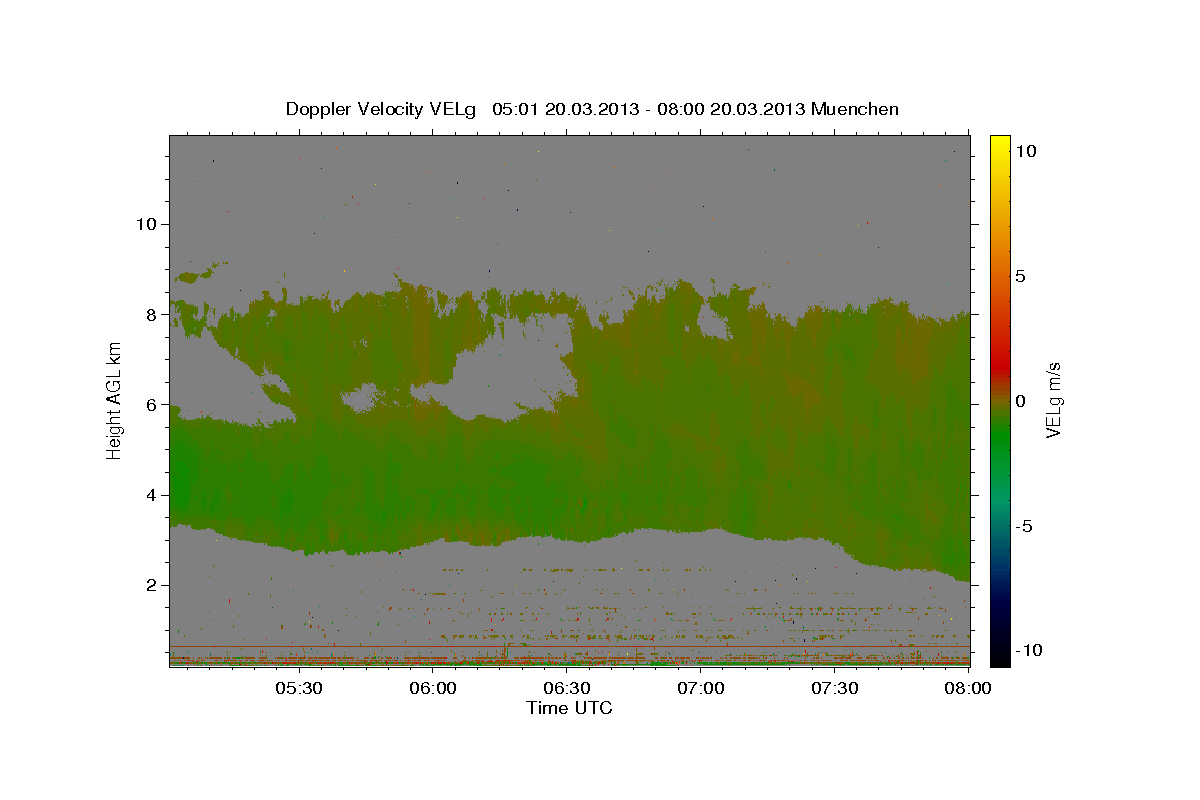The width and height of the screenshot is (1200, 800).
Task: Click the 07:30 time tick label
Action: 835,688
